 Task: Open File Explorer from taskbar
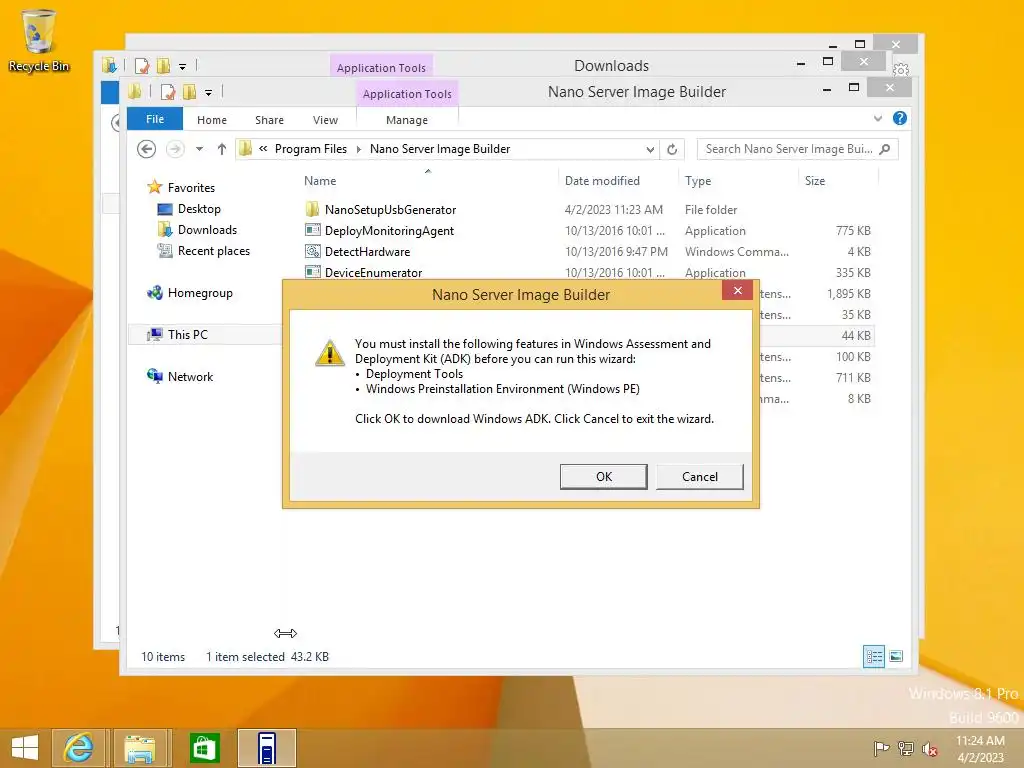(140, 748)
